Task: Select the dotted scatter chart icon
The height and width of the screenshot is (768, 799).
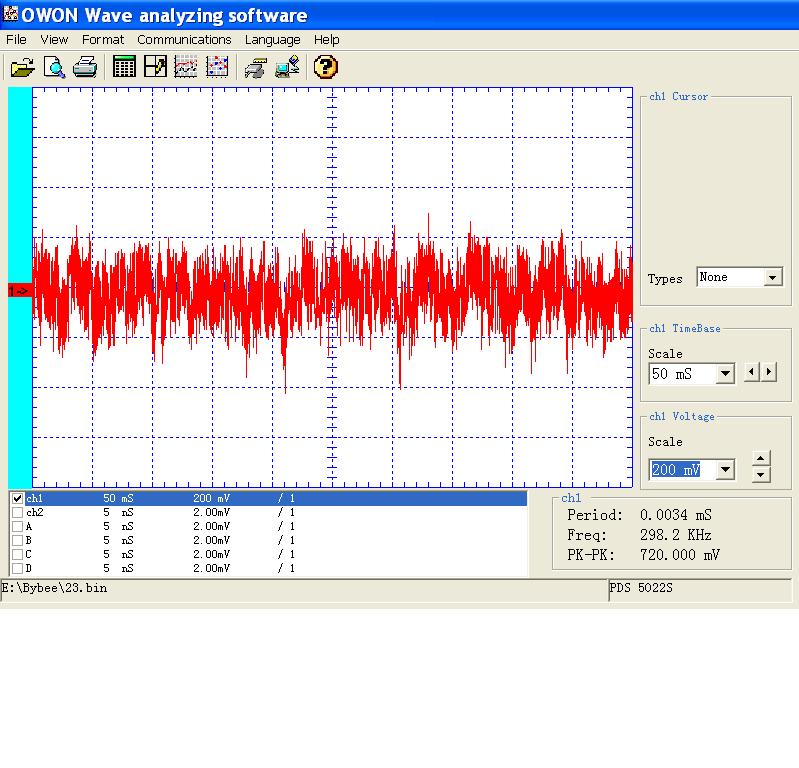Action: (x=217, y=67)
